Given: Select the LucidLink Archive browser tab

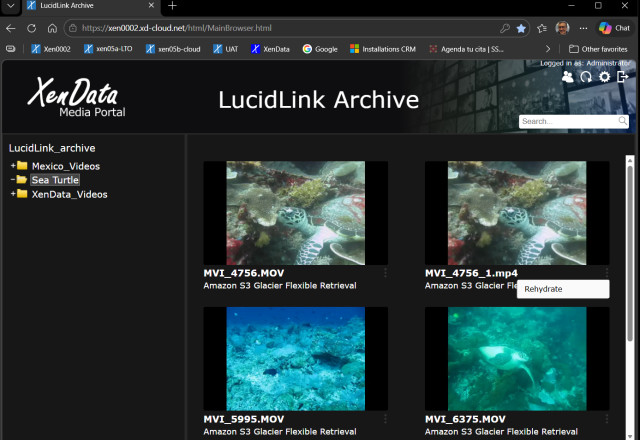Looking at the screenshot, I should click(80, 6).
